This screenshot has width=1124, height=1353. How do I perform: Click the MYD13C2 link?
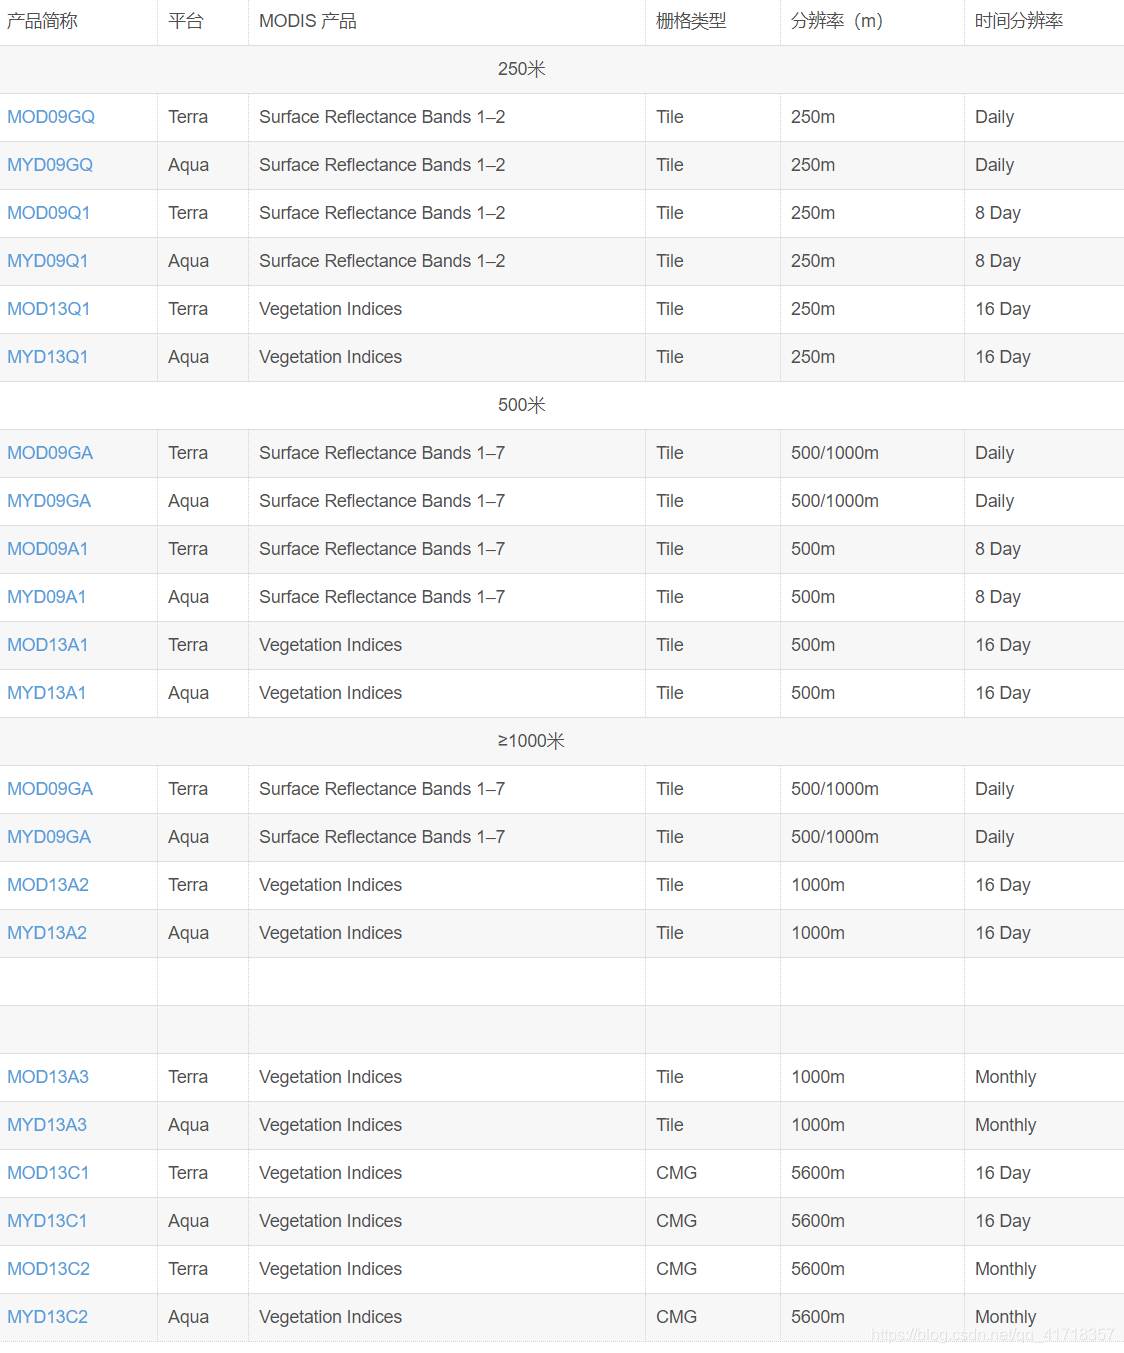(x=48, y=1317)
